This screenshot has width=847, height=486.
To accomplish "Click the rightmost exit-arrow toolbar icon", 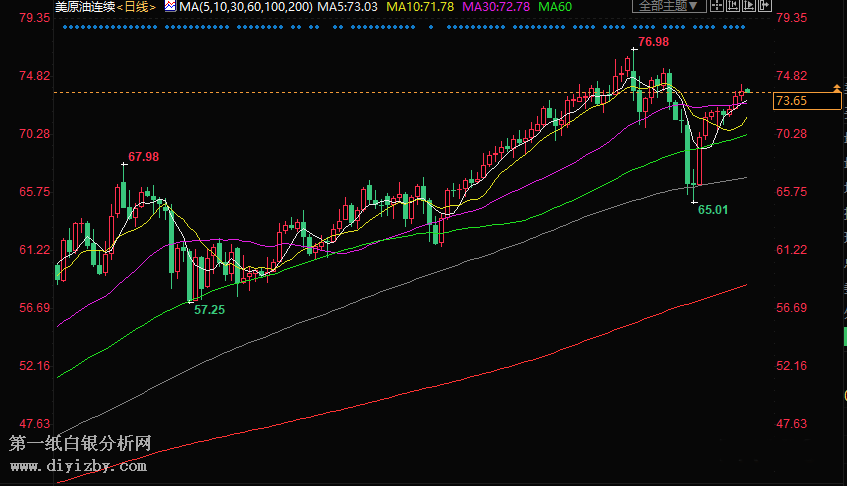I will tap(765, 5).
